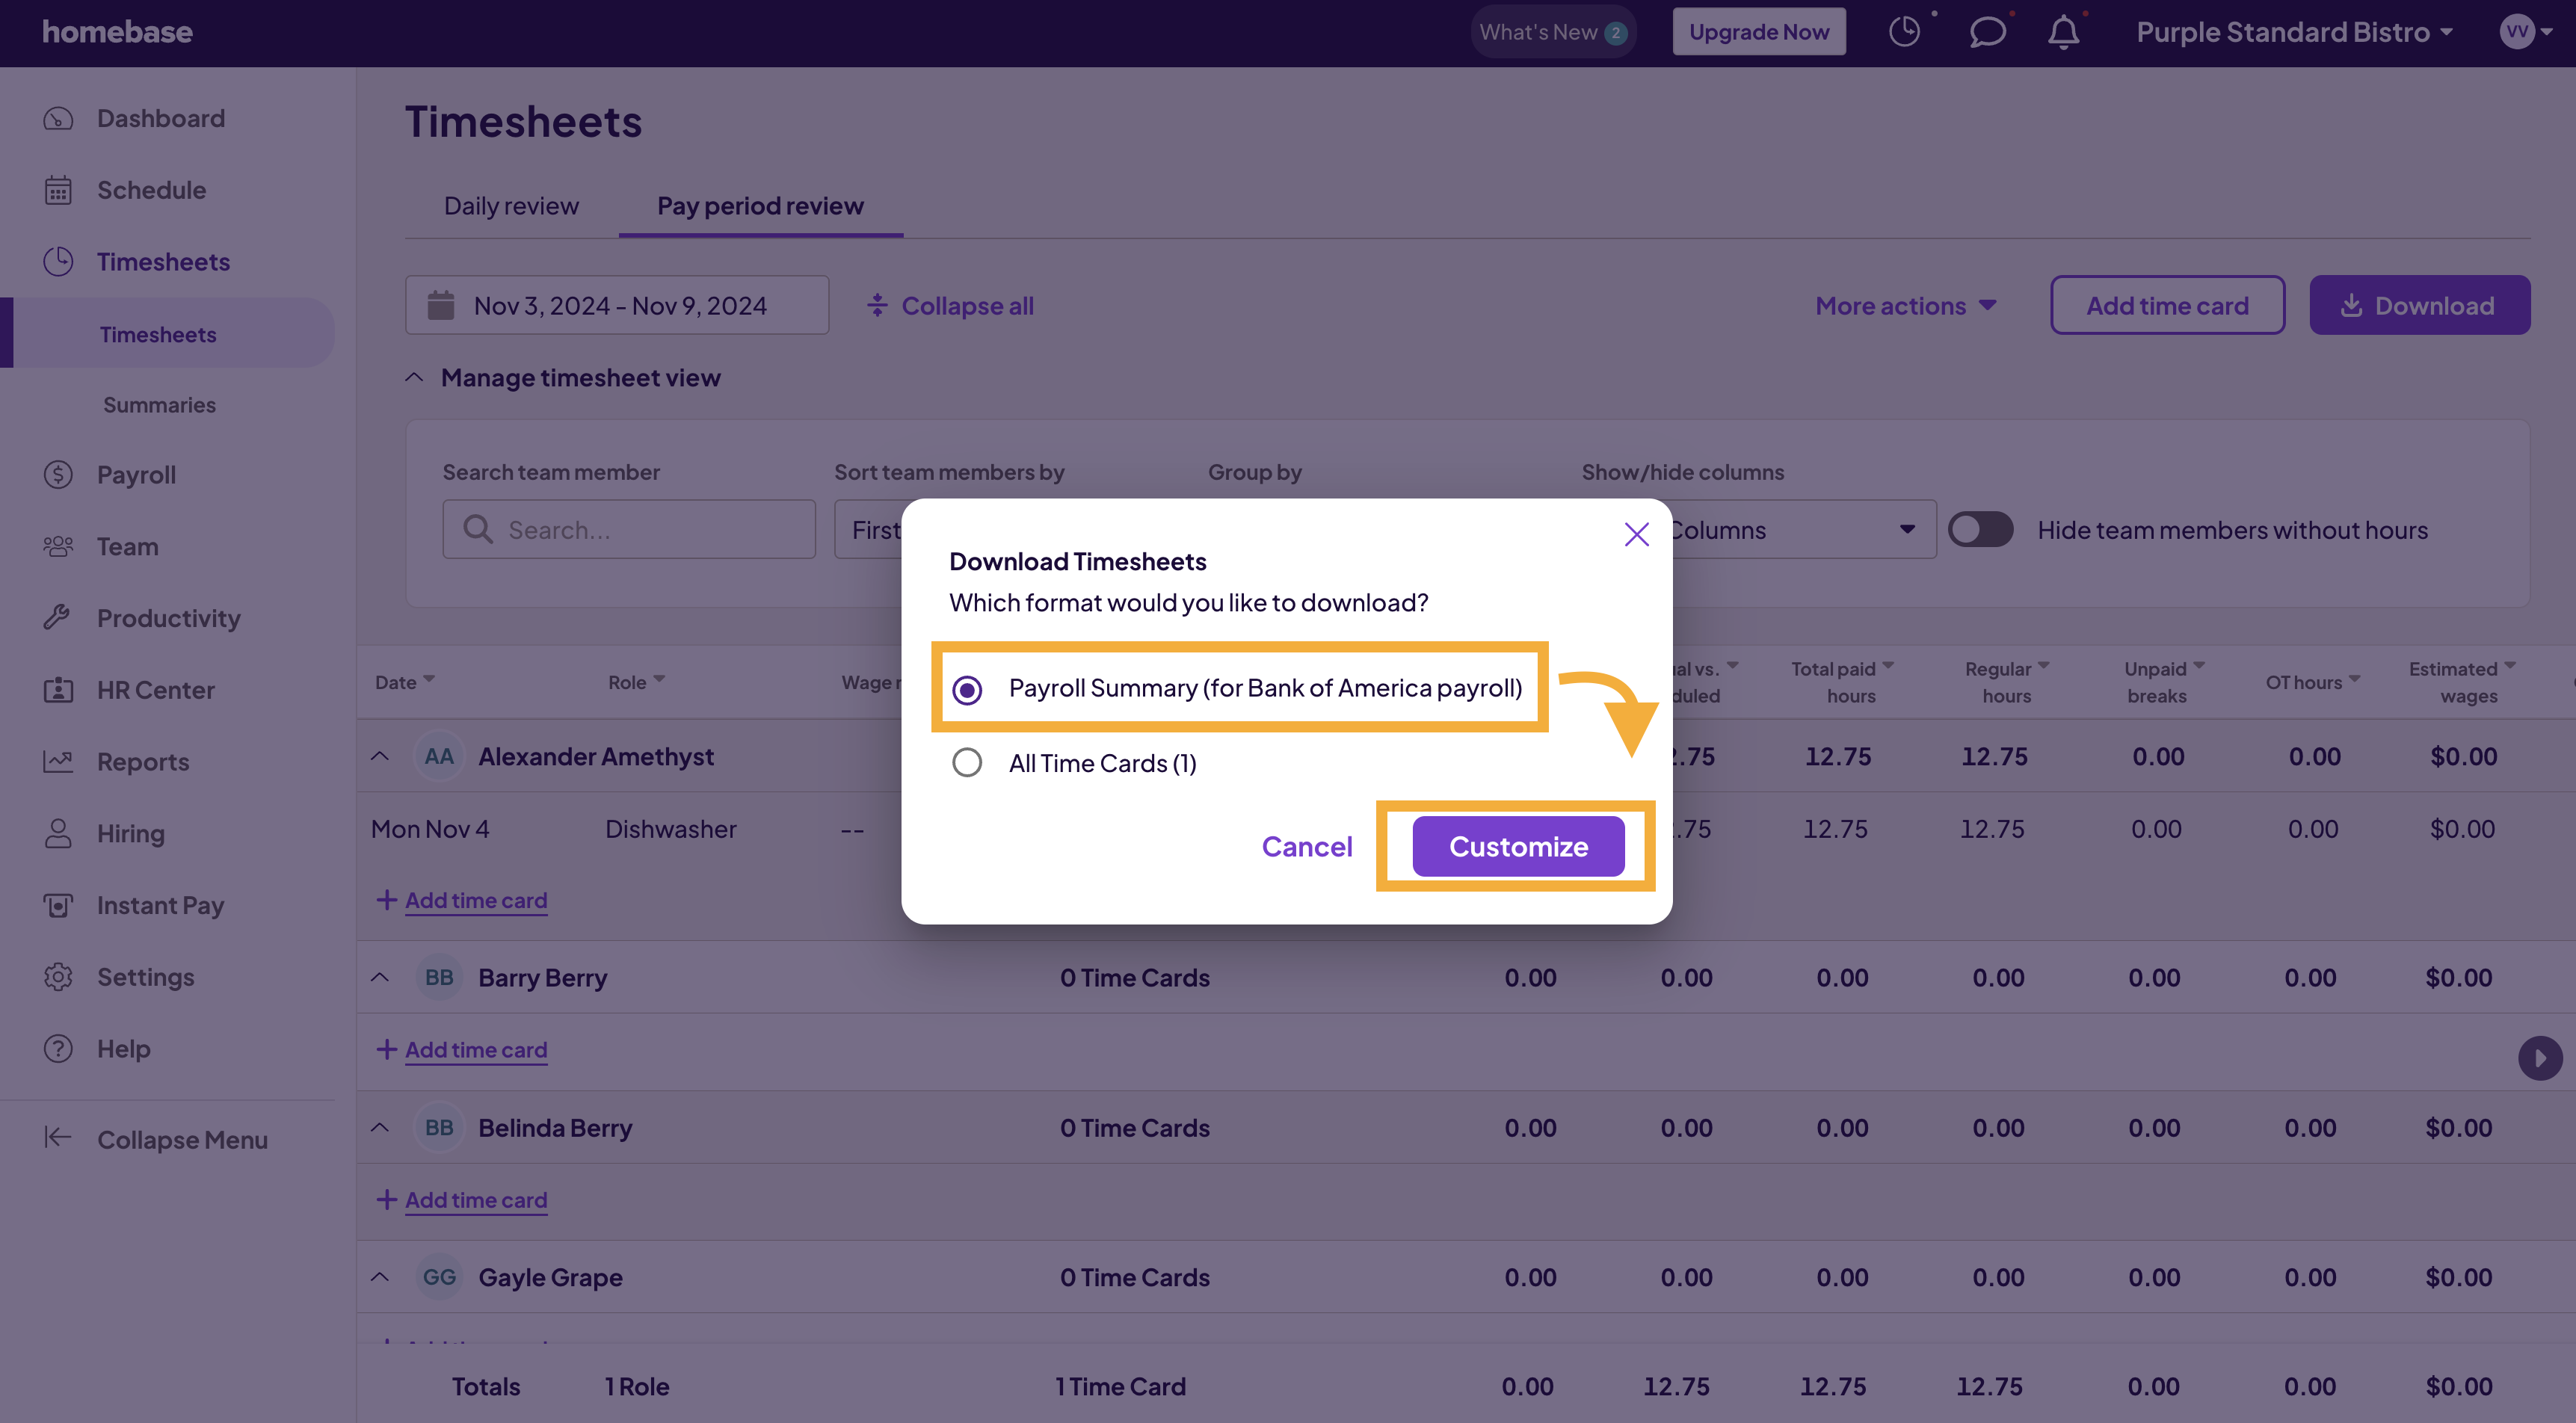
Task: Open the messages chat bubble icon
Action: click(1987, 32)
